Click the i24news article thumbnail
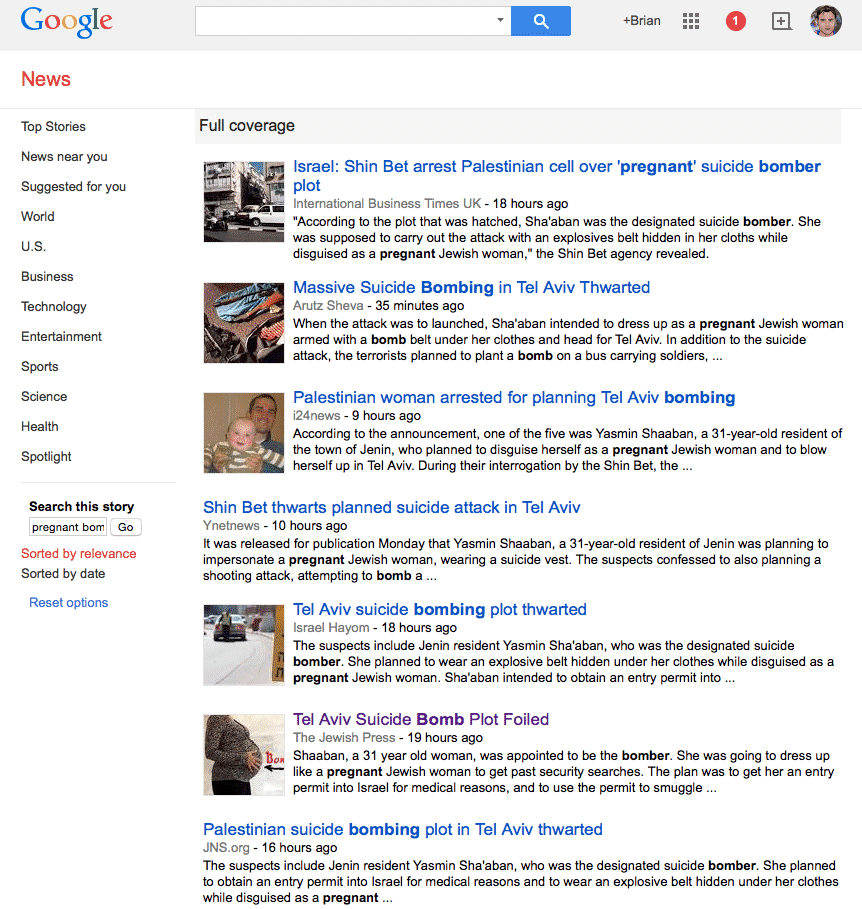Viewport: 862px width, 909px height. coord(244,433)
